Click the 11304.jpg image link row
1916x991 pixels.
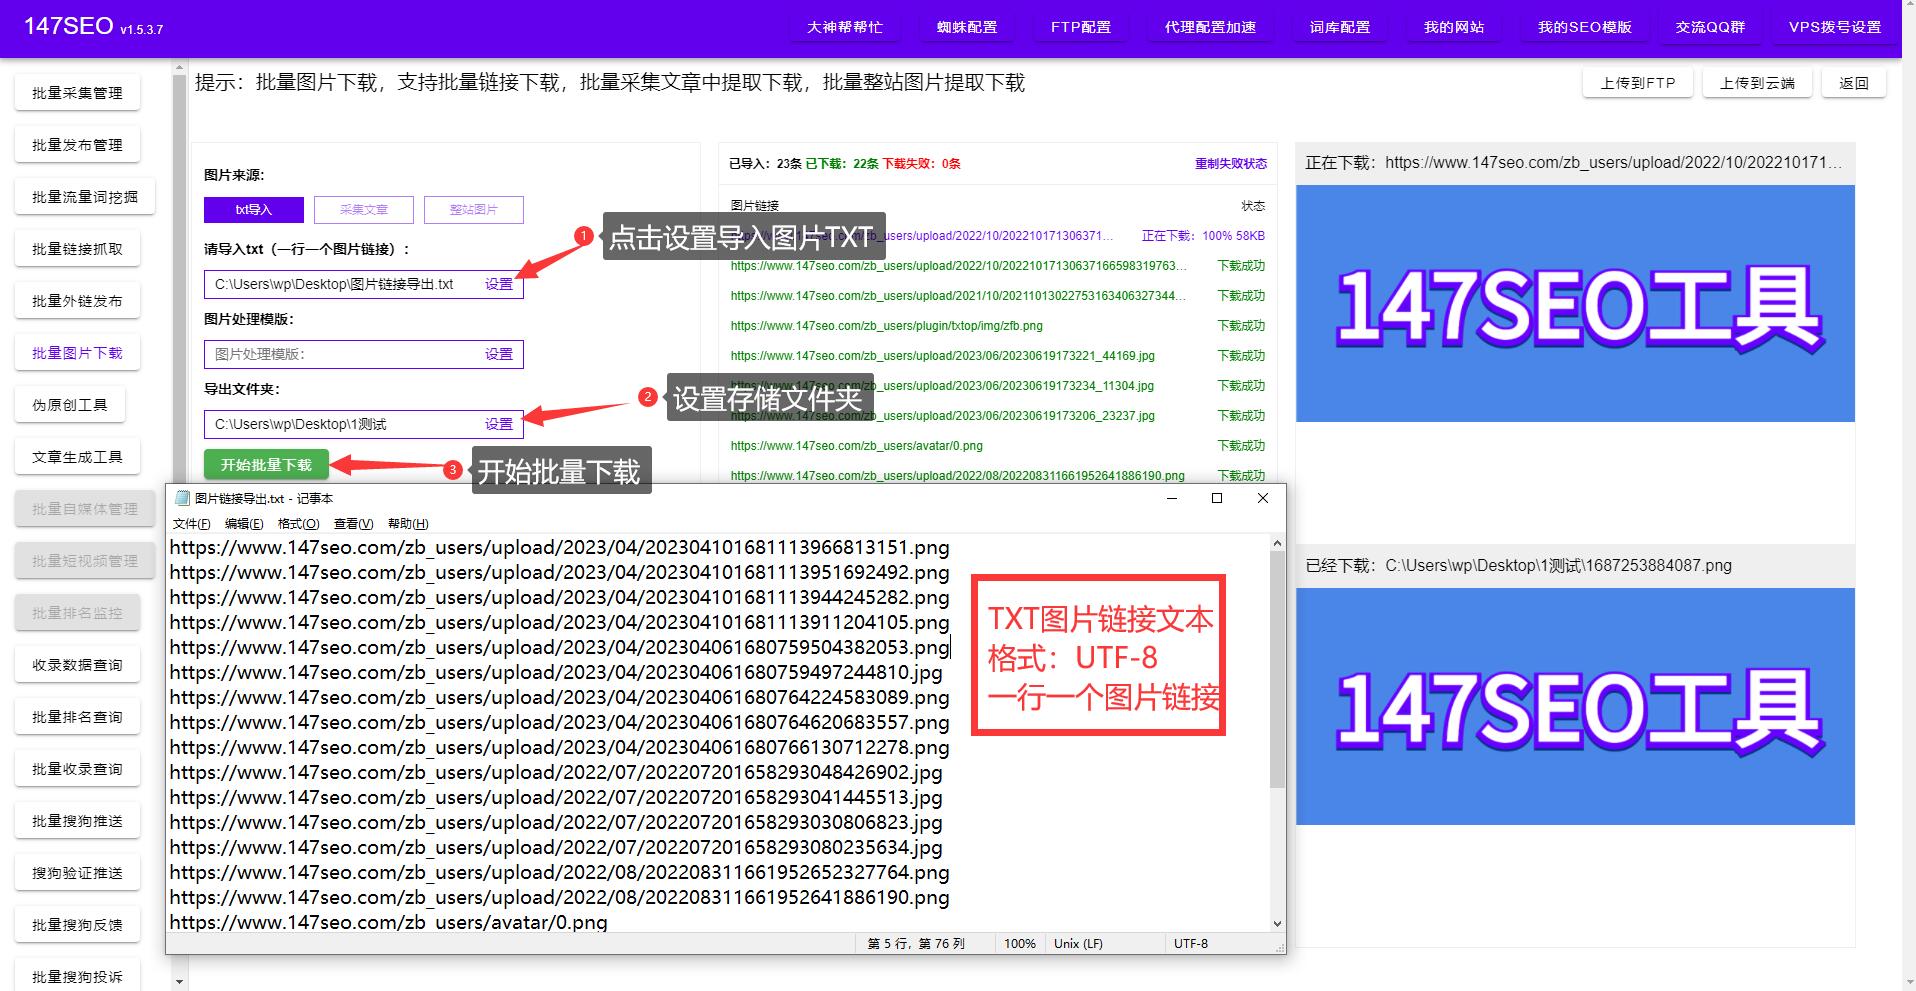pos(997,386)
